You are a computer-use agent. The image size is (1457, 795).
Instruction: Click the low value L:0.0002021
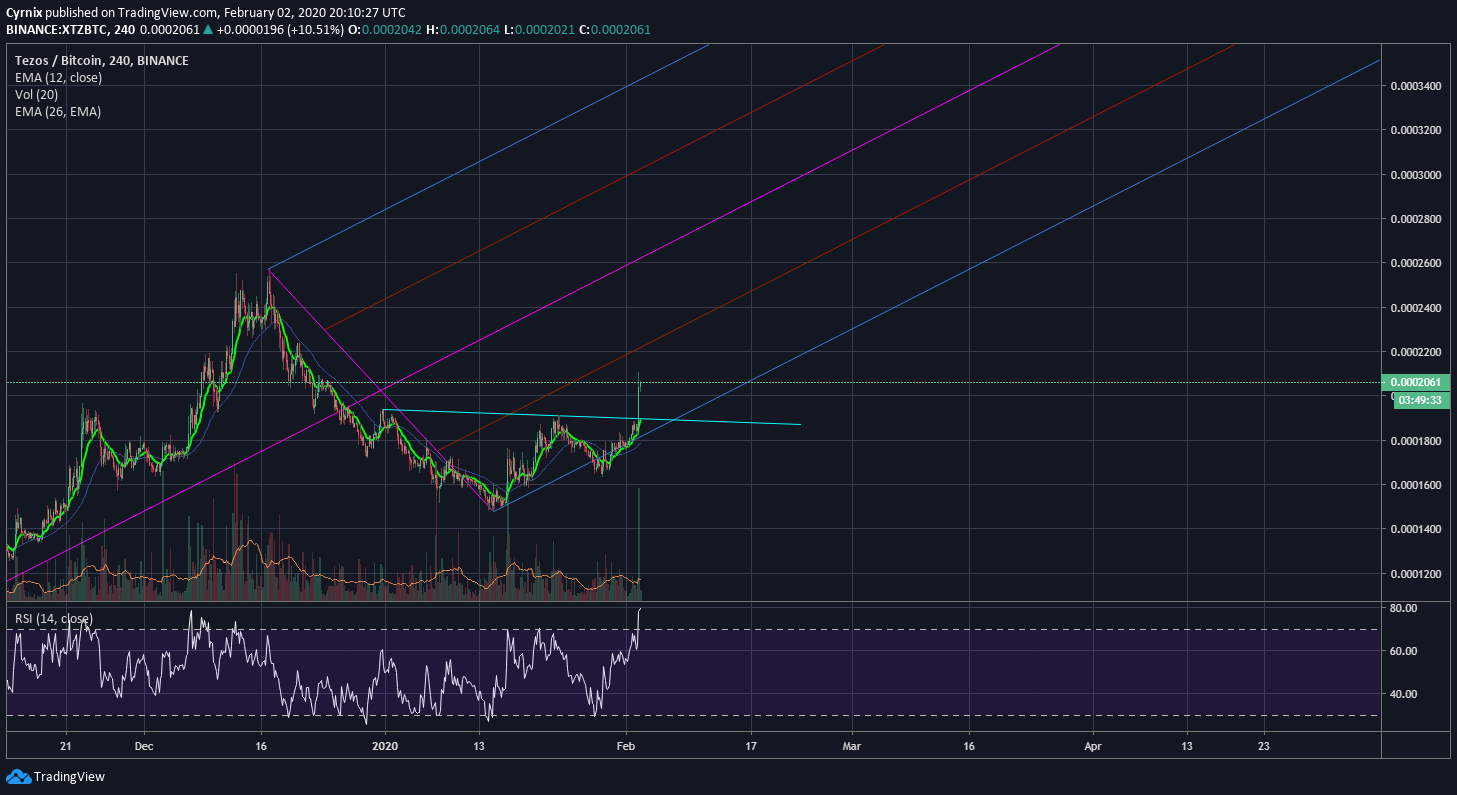(537, 30)
